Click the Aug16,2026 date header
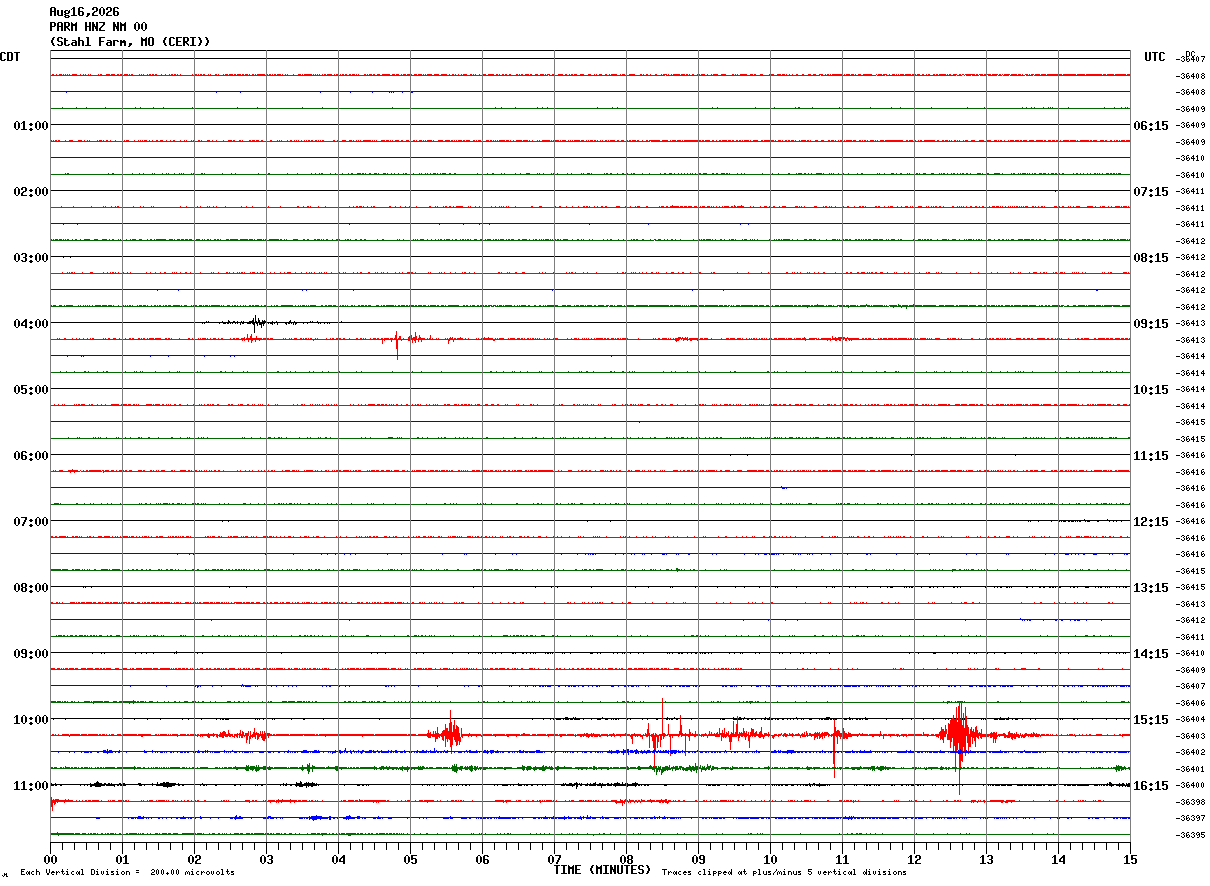 coord(84,12)
